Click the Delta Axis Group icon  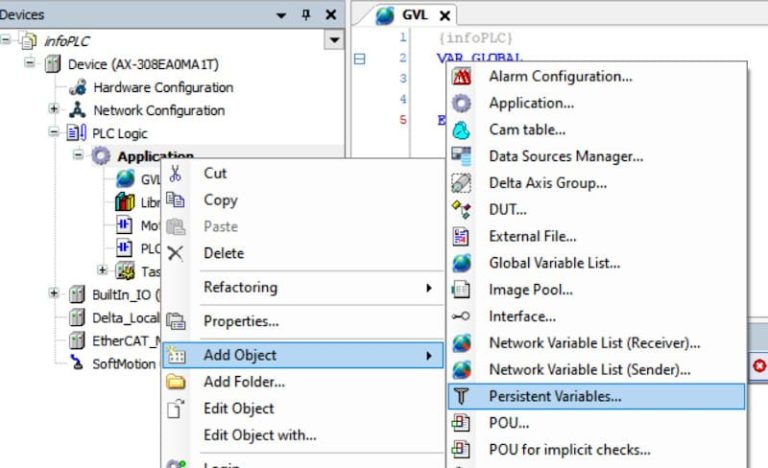461,183
